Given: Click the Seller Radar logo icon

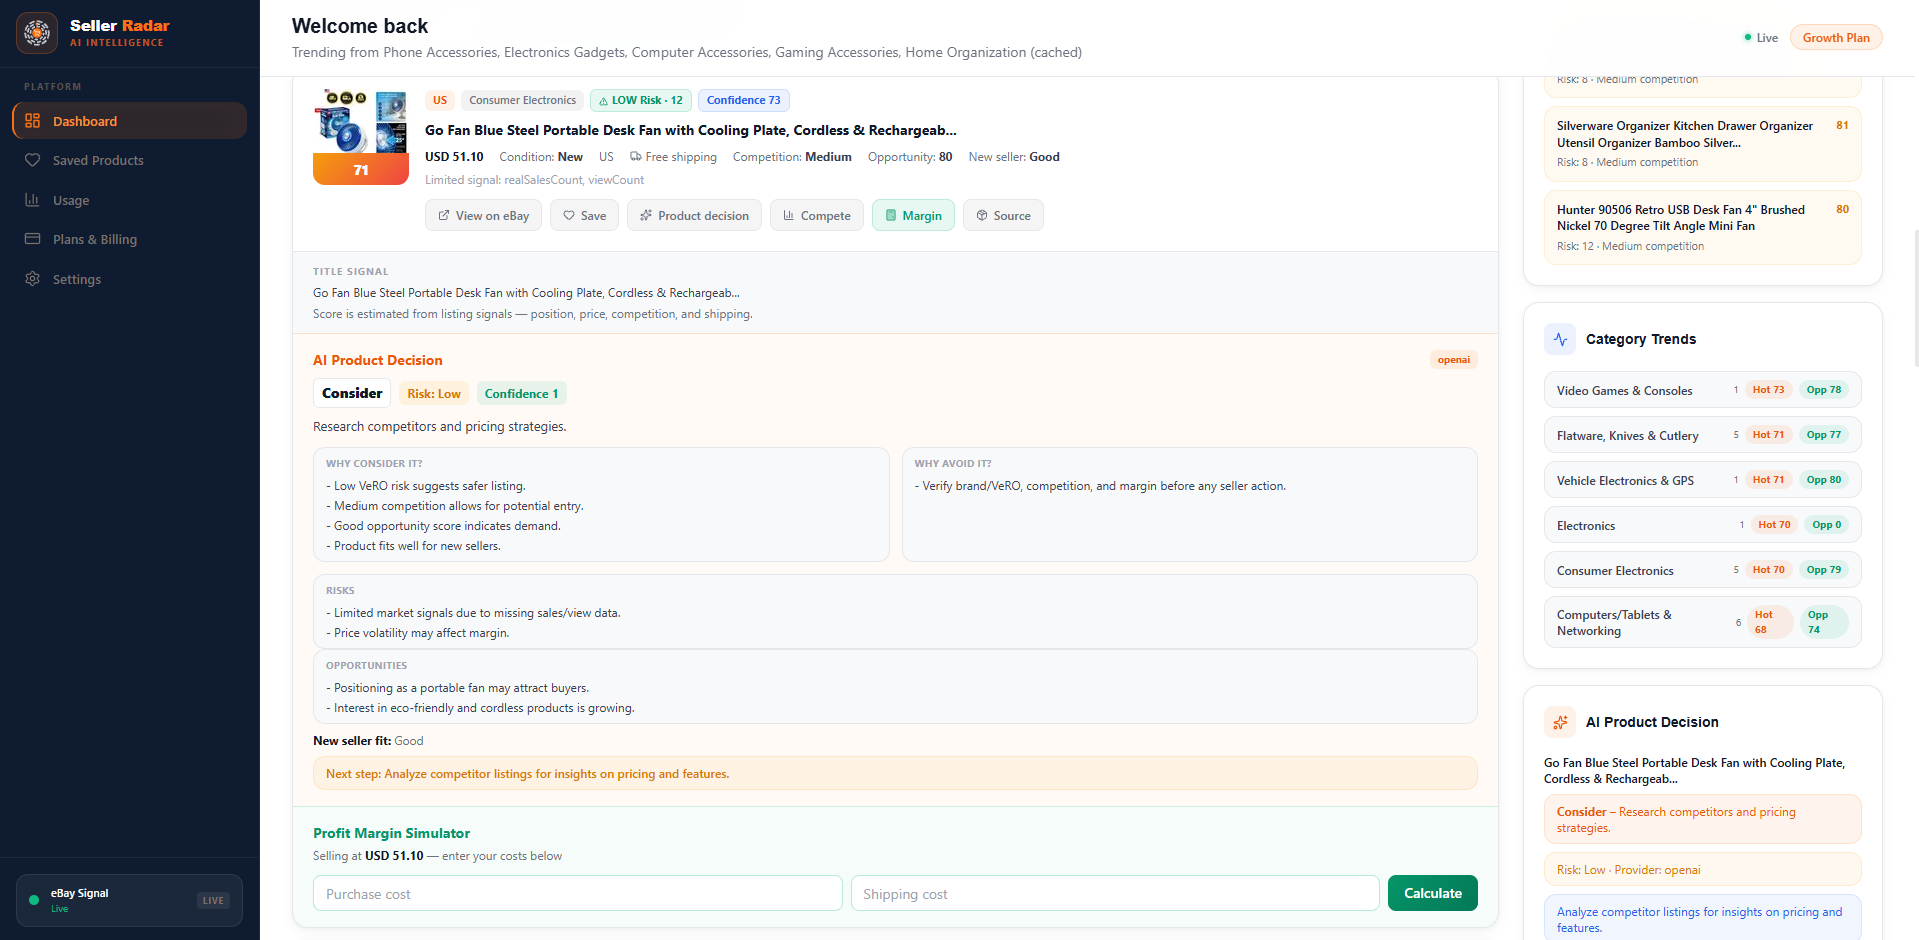Looking at the screenshot, I should coord(37,33).
